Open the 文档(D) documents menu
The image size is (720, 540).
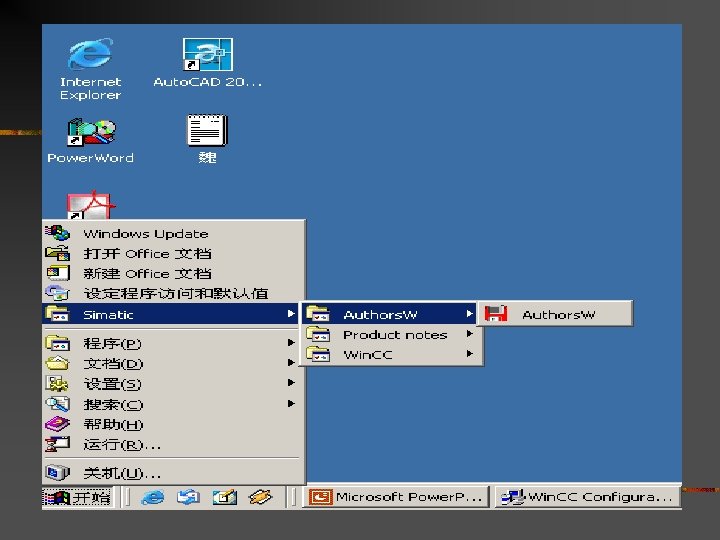point(173,364)
